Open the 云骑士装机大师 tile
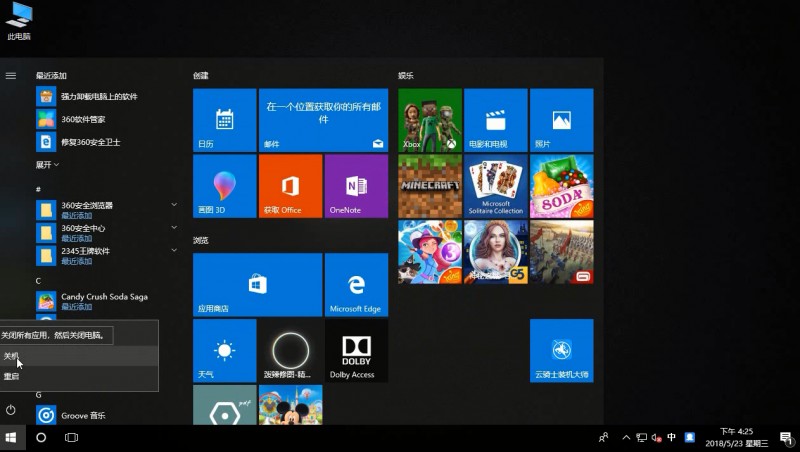Viewport: 800px width, 452px height. 561,350
